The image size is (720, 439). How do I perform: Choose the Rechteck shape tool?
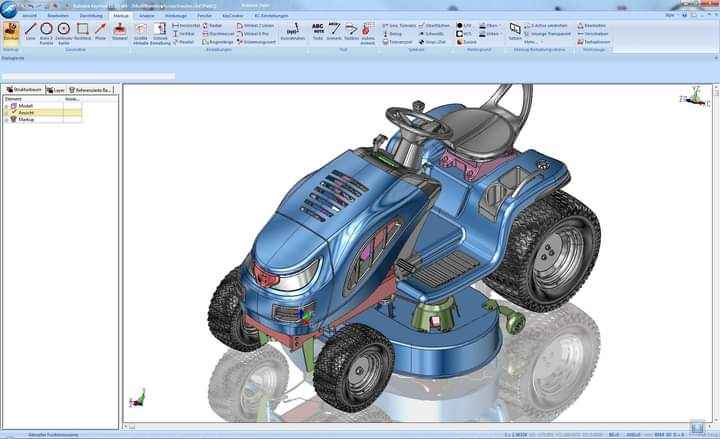tap(82, 31)
